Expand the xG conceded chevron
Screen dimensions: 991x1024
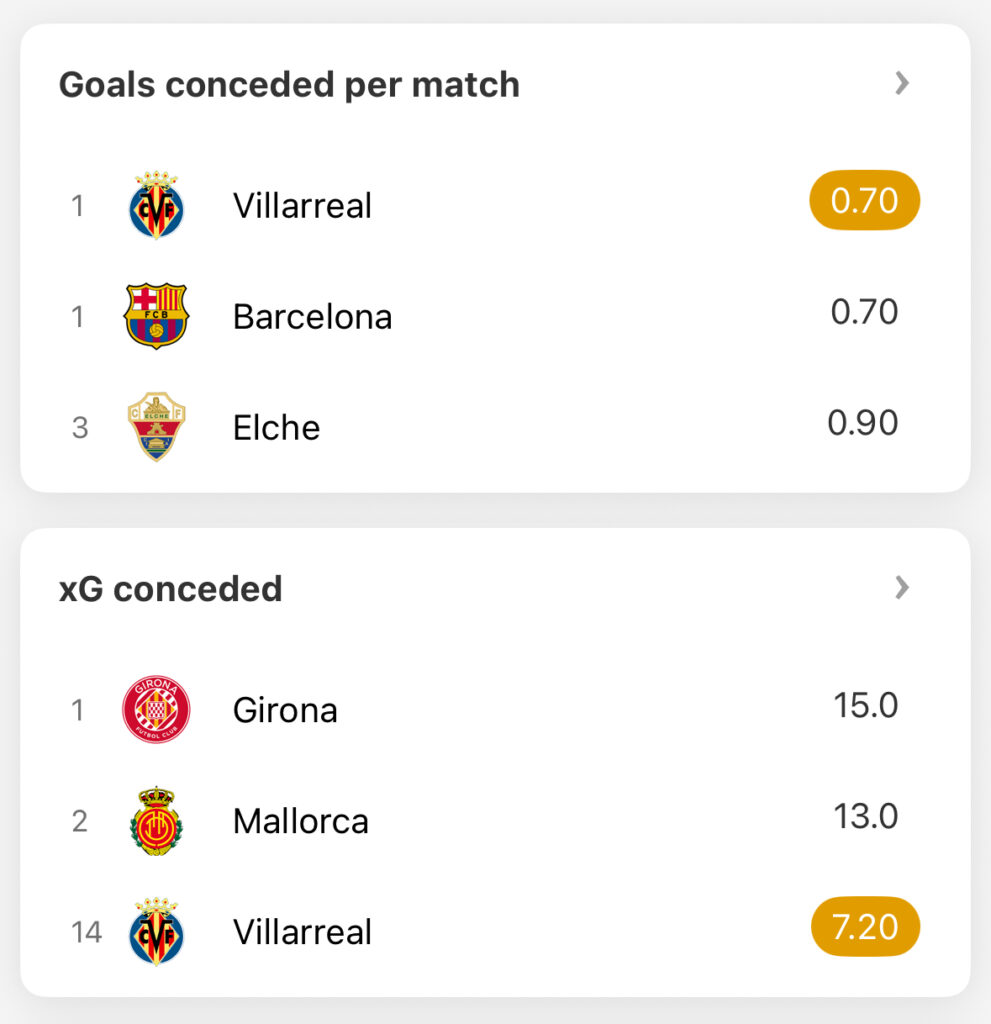click(x=902, y=587)
